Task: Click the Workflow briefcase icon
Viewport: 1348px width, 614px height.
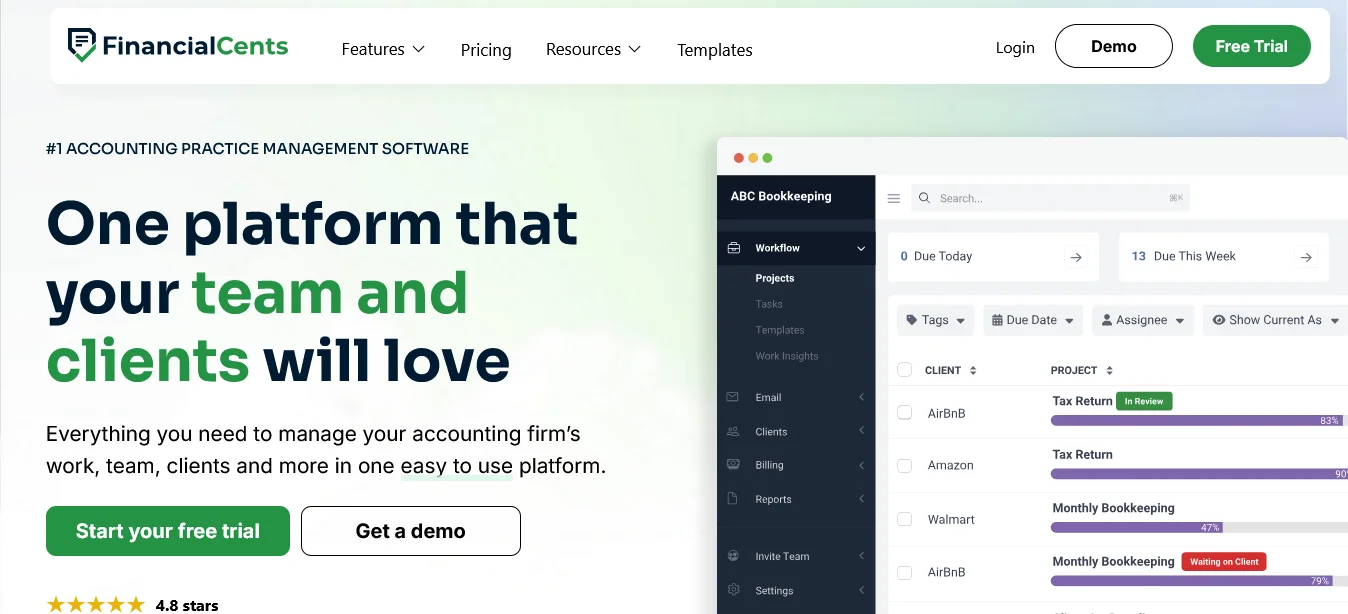Action: 734,248
